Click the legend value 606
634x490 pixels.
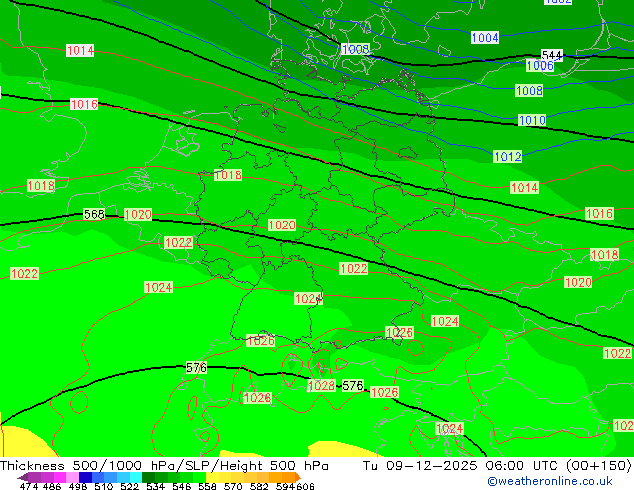[305, 486]
